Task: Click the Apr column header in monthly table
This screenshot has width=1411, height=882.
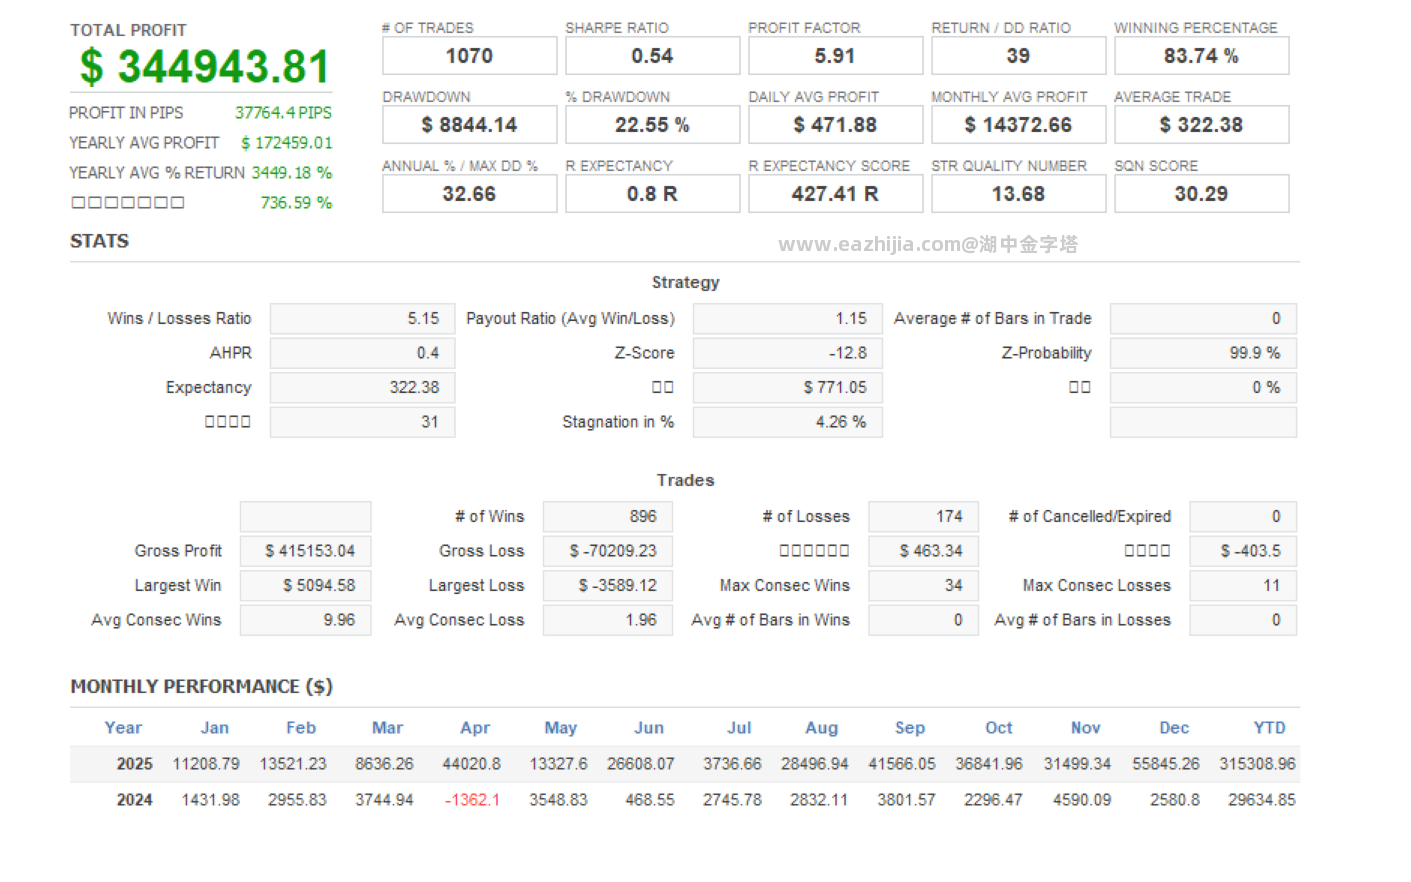Action: point(475,728)
